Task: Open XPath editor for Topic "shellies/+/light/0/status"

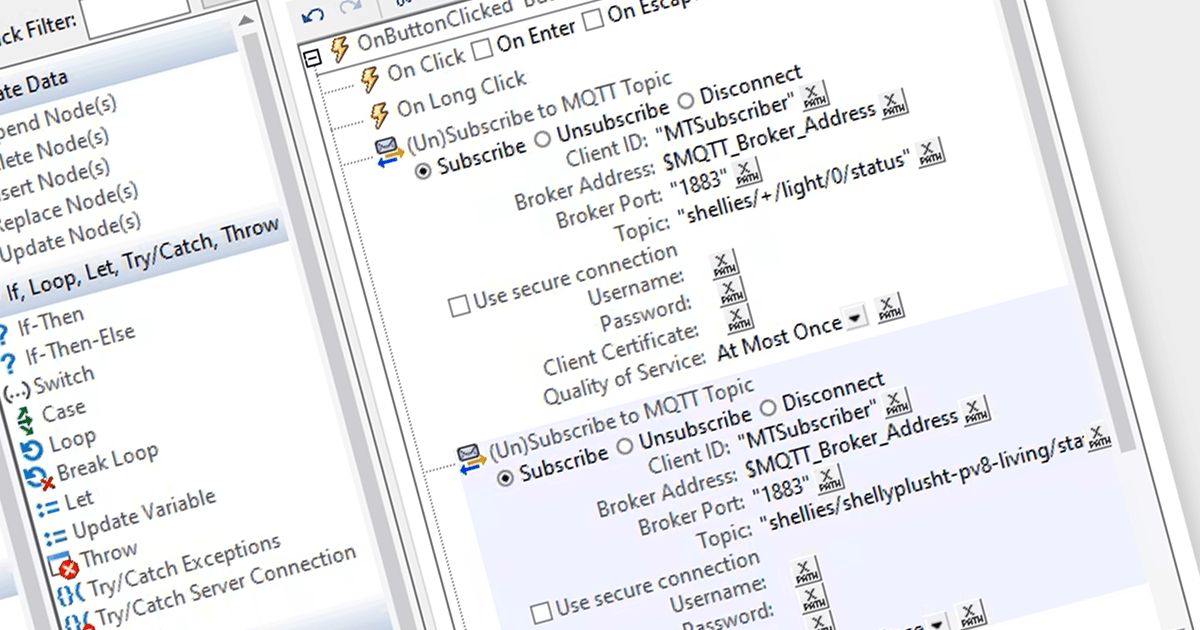Action: pyautogui.click(x=930, y=154)
